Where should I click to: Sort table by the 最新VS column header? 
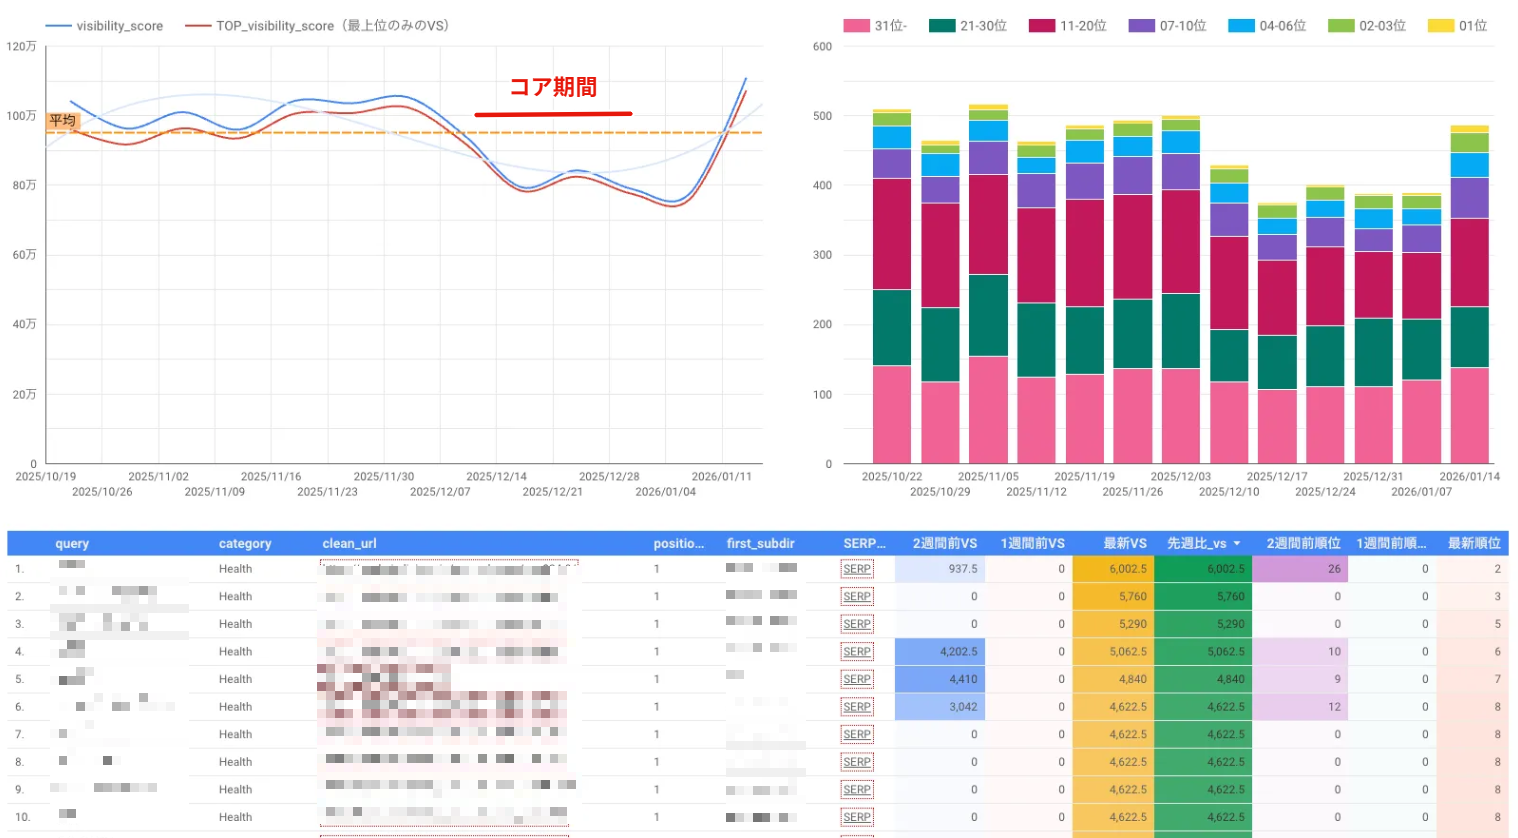pyautogui.click(x=1124, y=544)
